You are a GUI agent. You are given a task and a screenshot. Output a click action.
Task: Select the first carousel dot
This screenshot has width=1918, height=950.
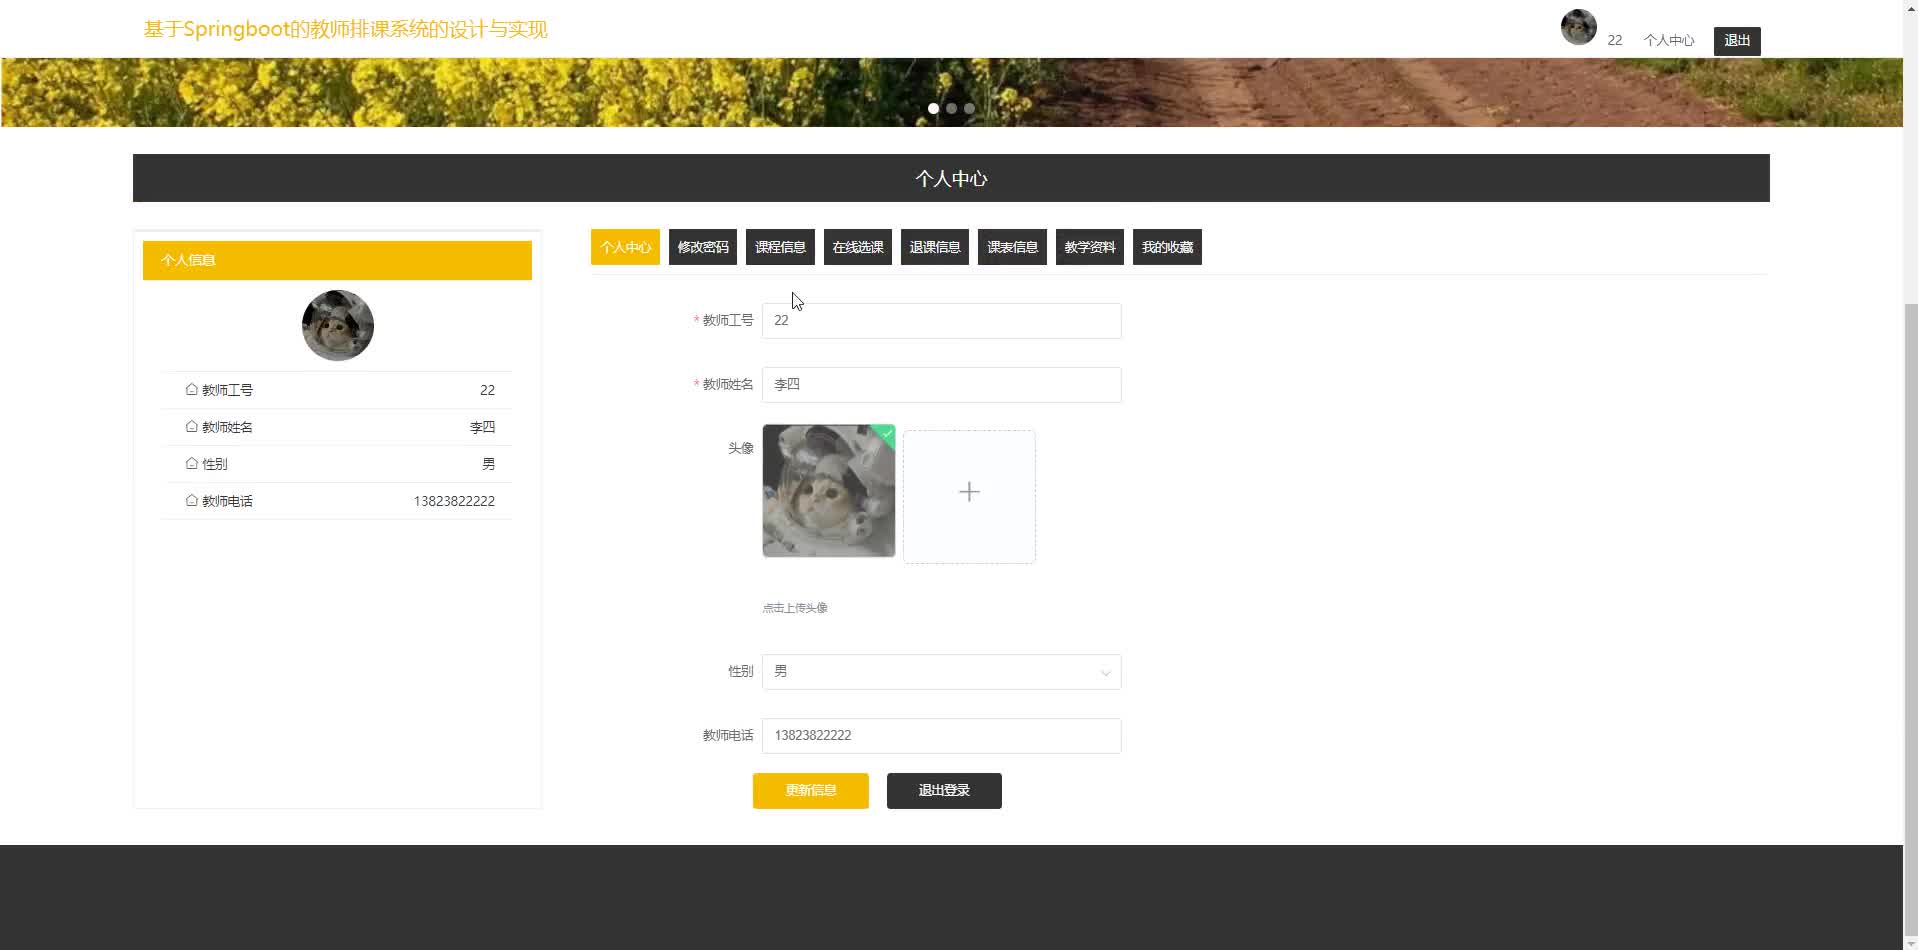(933, 108)
